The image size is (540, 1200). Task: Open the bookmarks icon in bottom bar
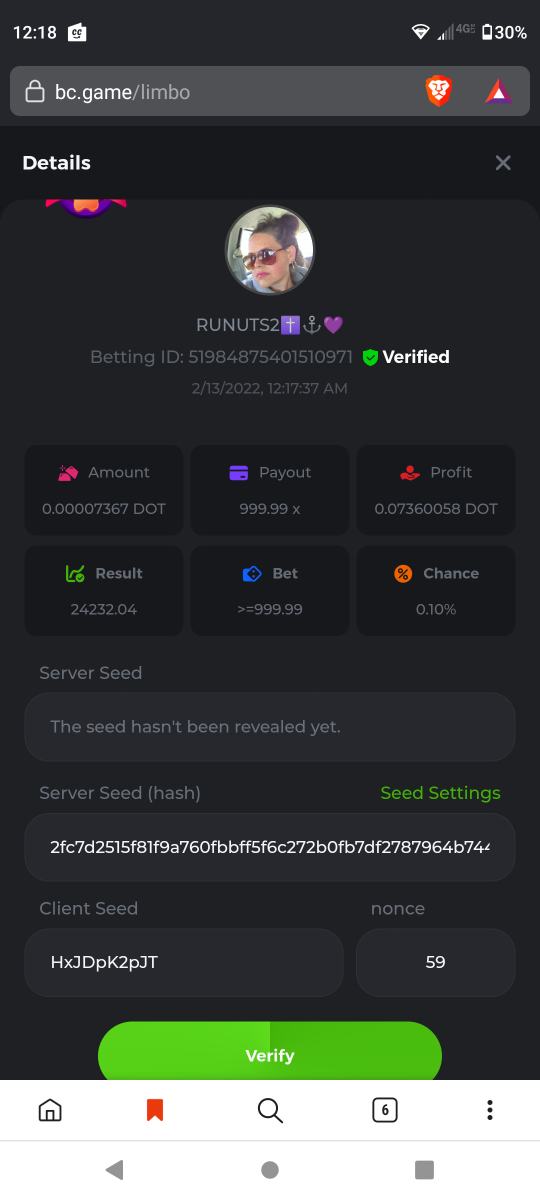tap(155, 1110)
